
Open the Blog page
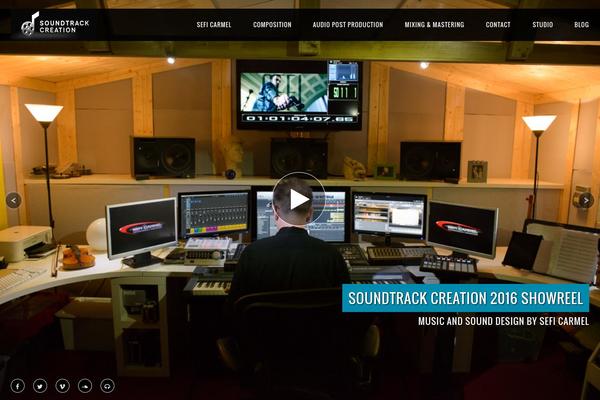pos(581,25)
